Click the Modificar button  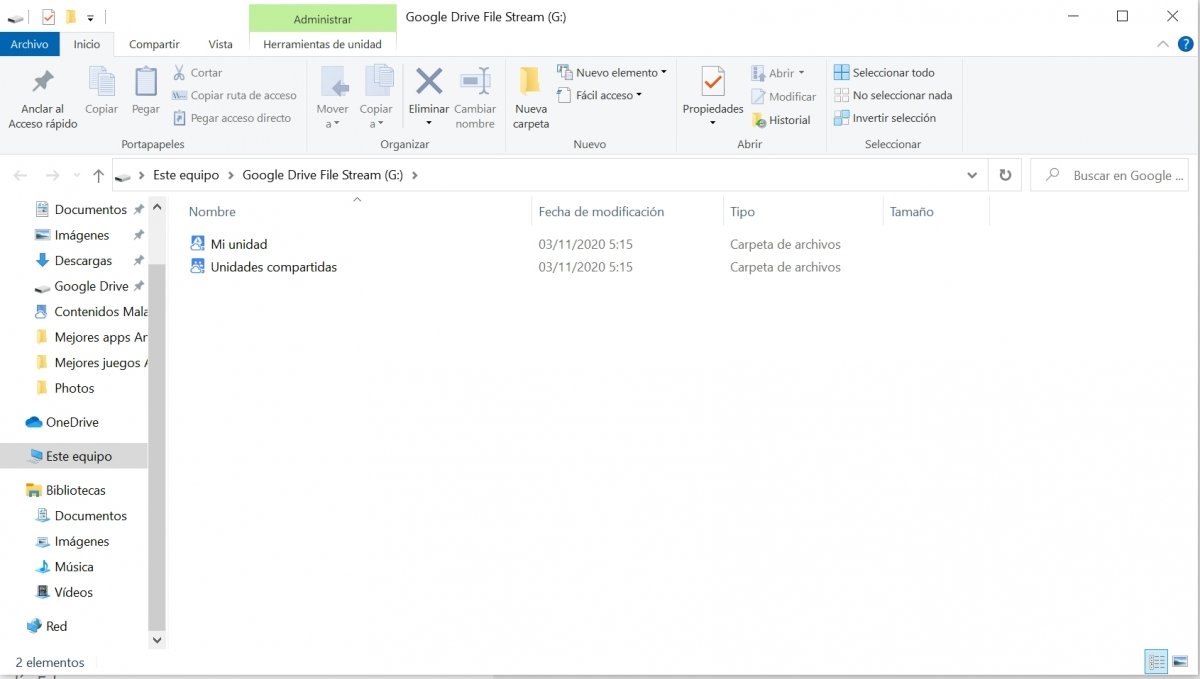pos(783,97)
